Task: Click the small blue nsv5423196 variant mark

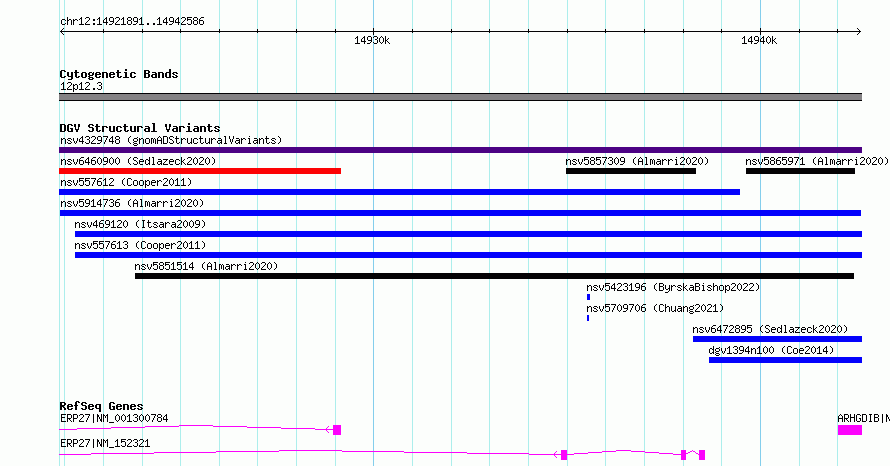Action: (x=589, y=297)
